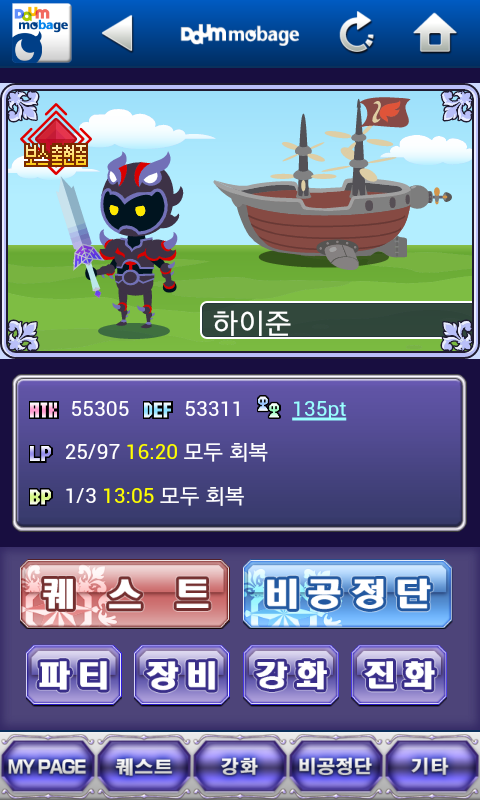
Task: Switch to the MY PAGE tab
Action: click(47, 767)
